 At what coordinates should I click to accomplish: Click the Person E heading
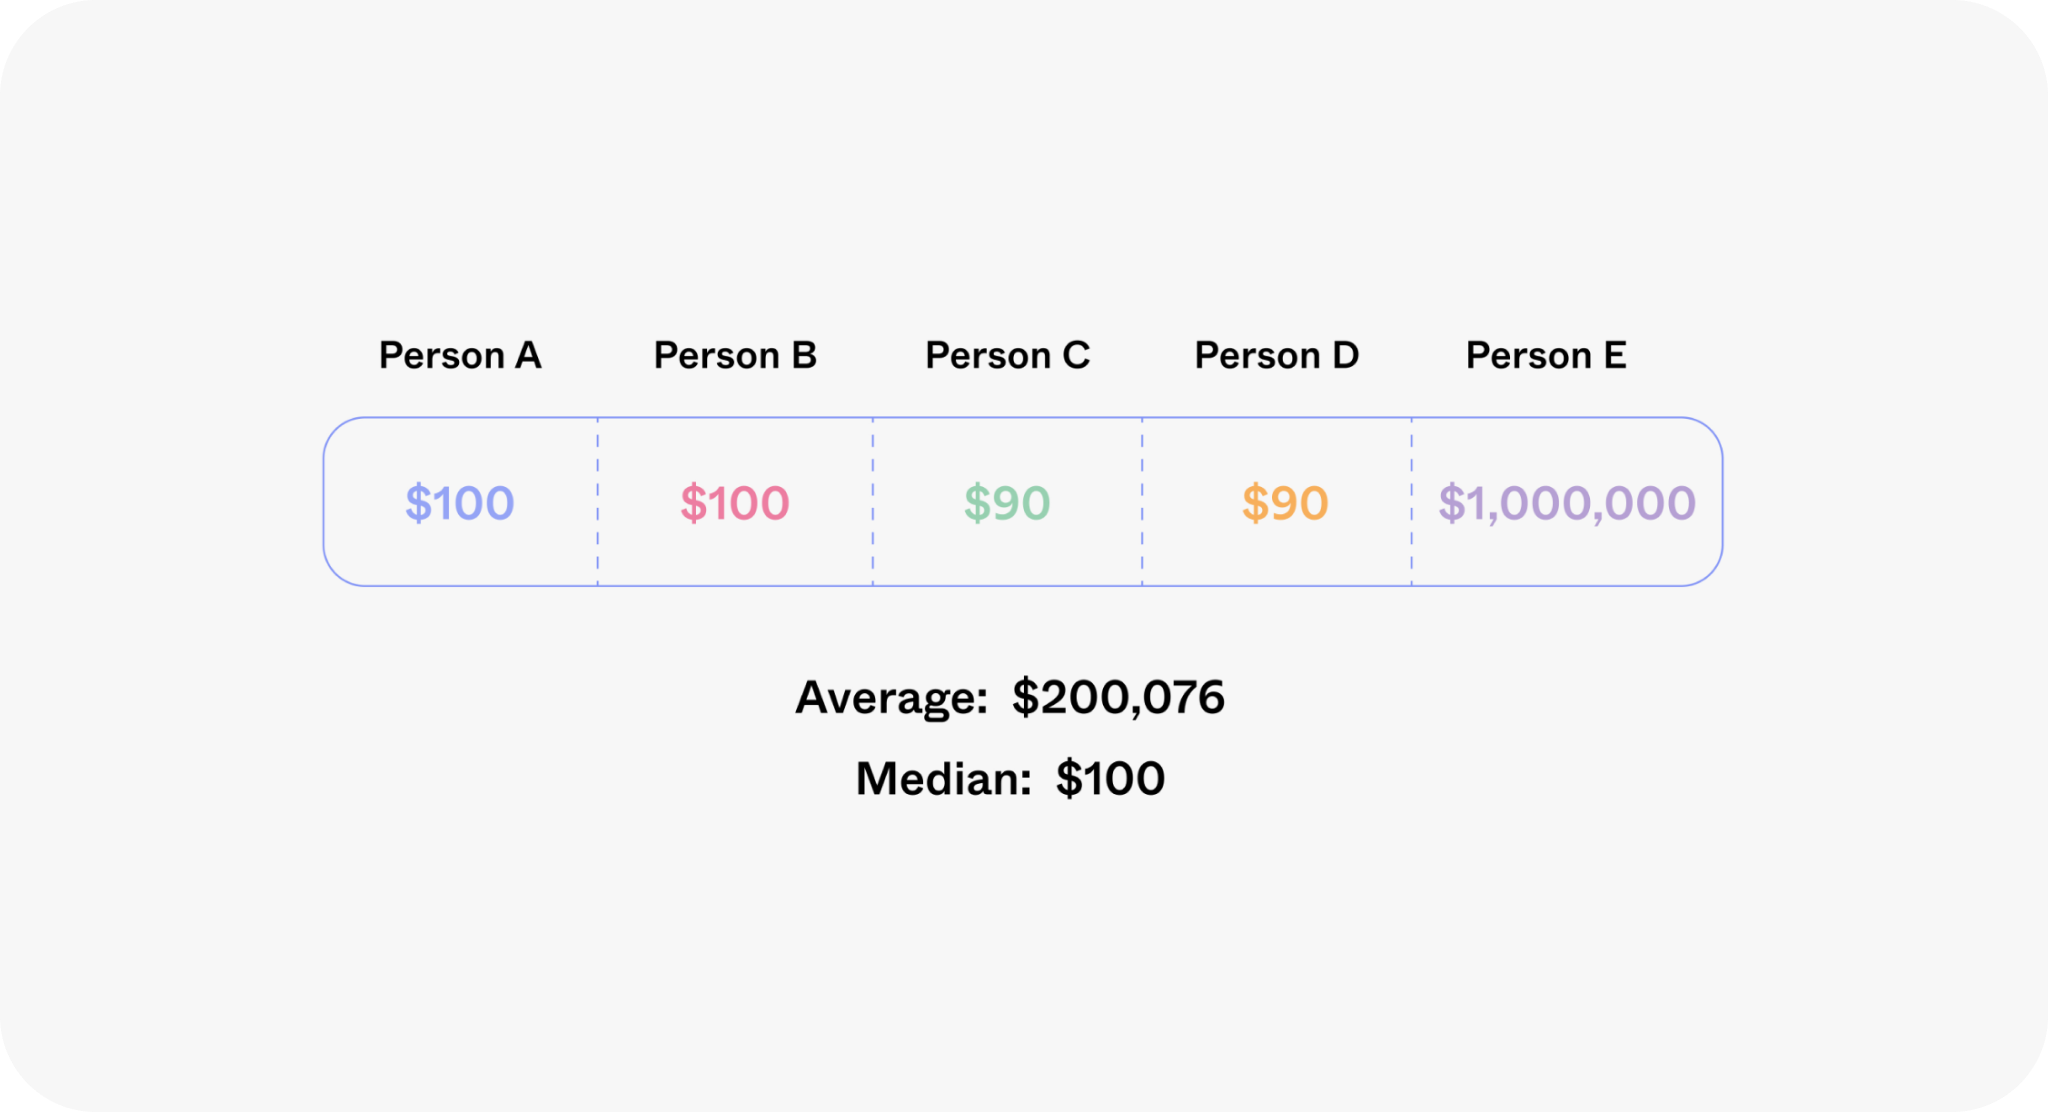[x=1546, y=355]
